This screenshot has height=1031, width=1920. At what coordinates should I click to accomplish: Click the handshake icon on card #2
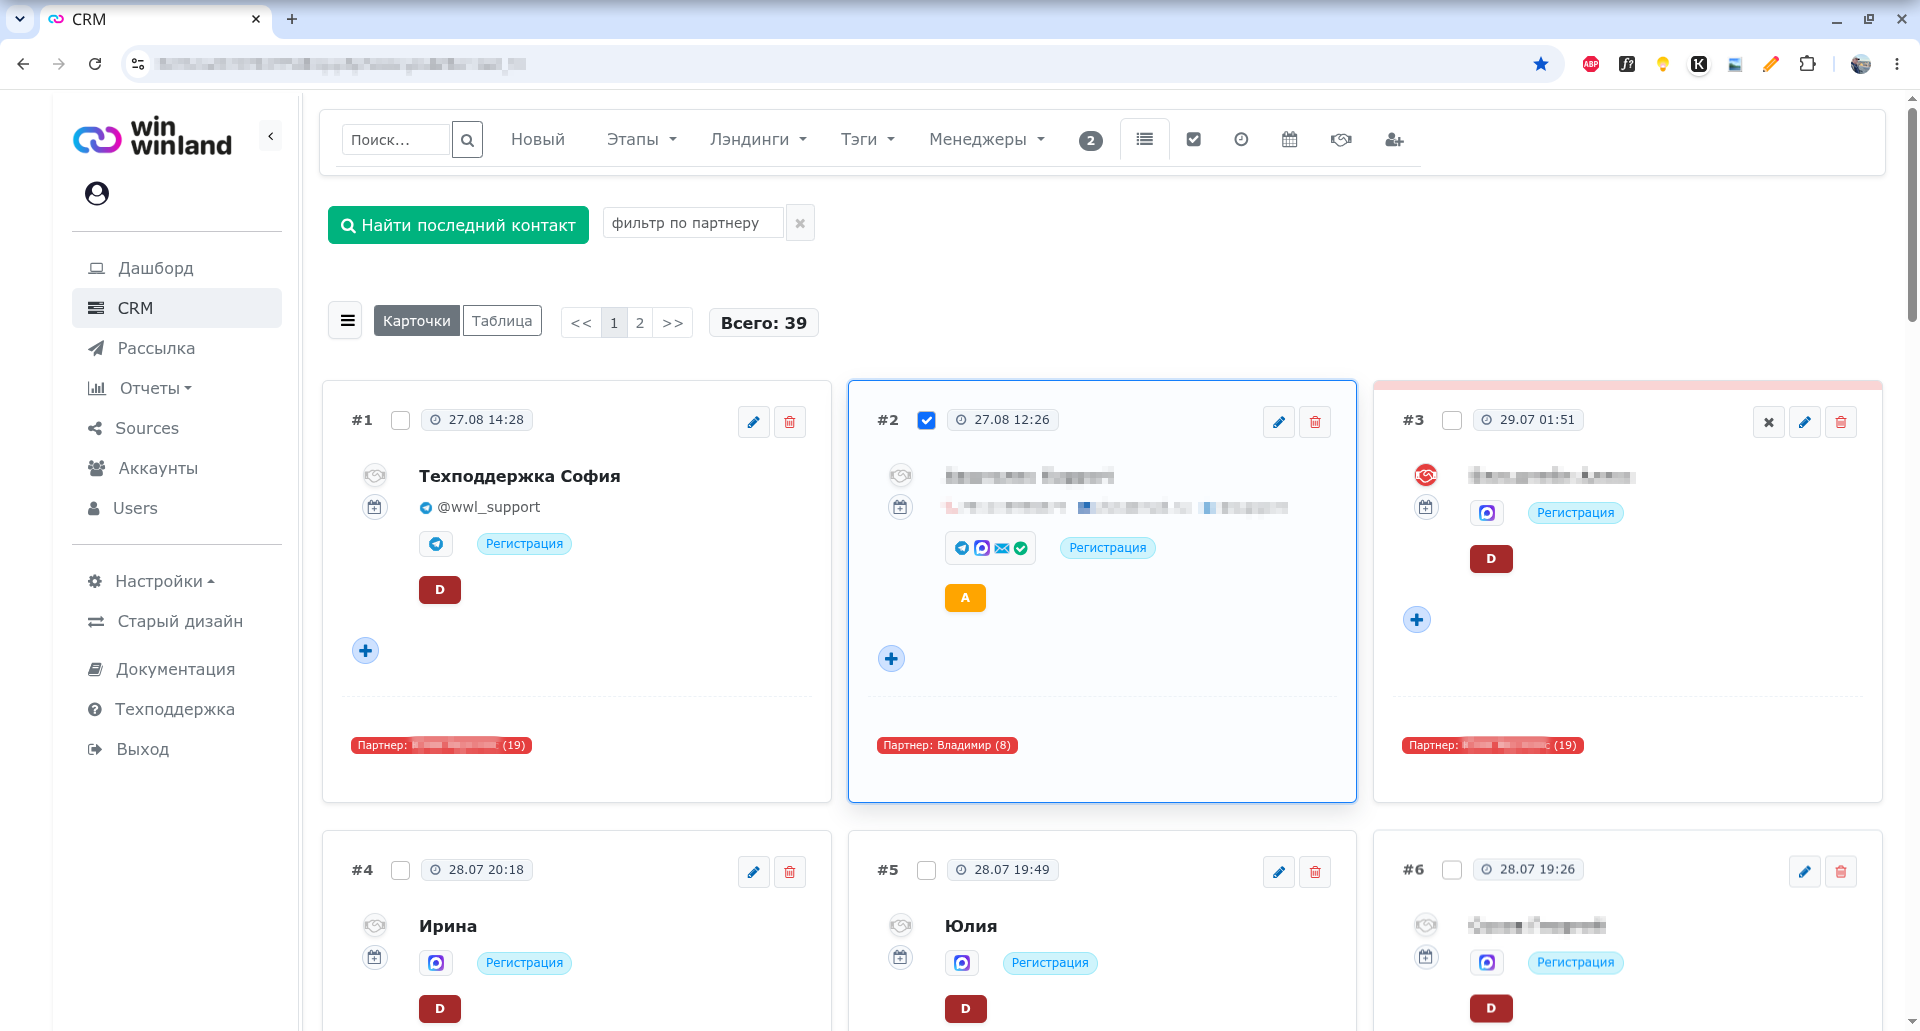point(901,475)
